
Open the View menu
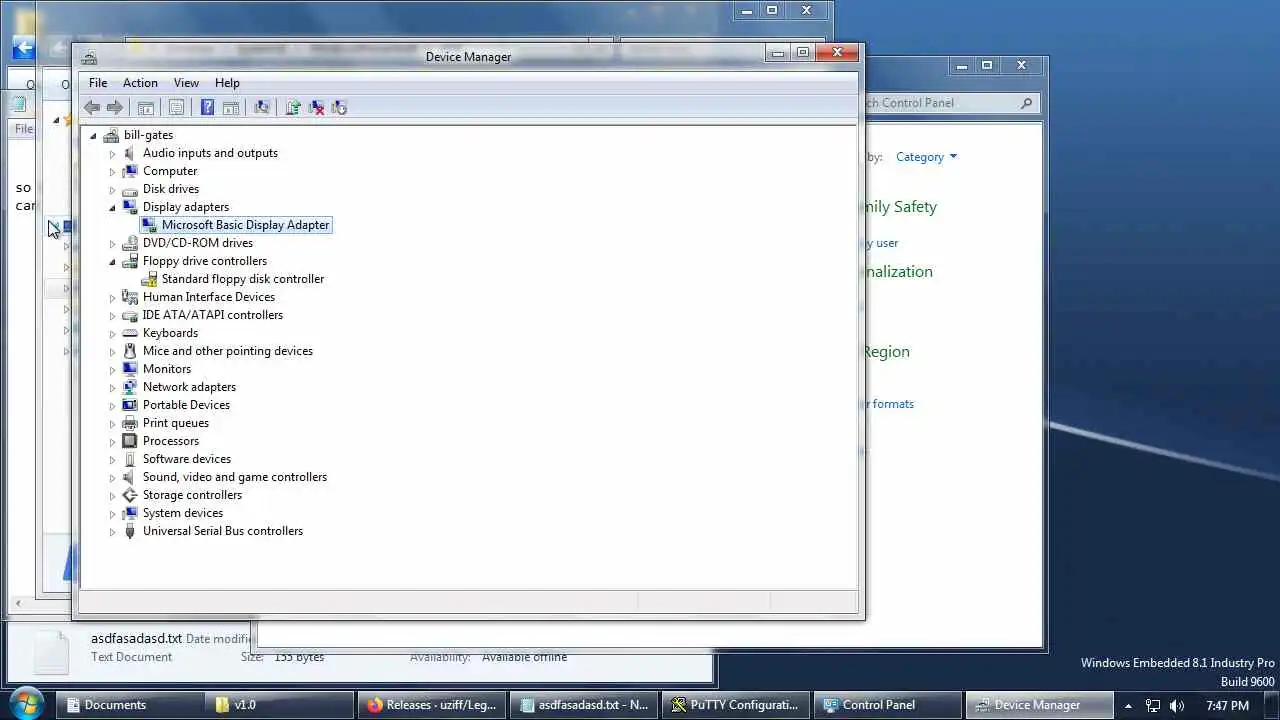point(186,83)
